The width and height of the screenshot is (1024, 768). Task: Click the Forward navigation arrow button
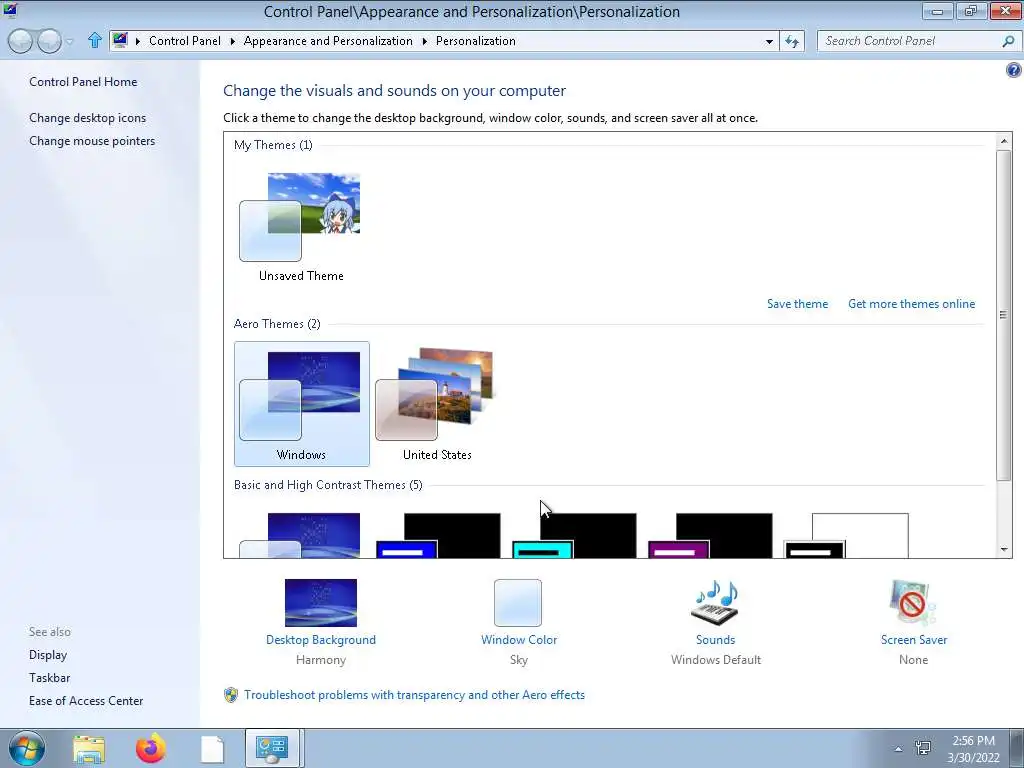[49, 41]
